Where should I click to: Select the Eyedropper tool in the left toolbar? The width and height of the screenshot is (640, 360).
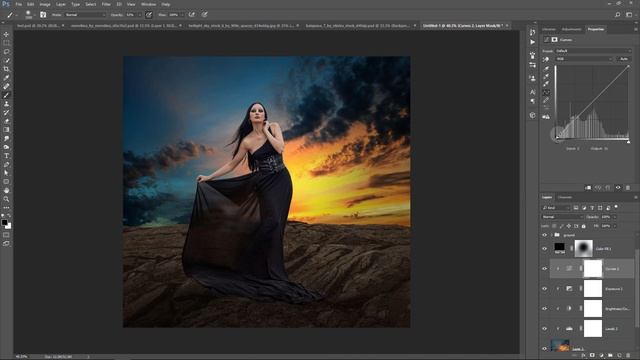tap(6, 78)
